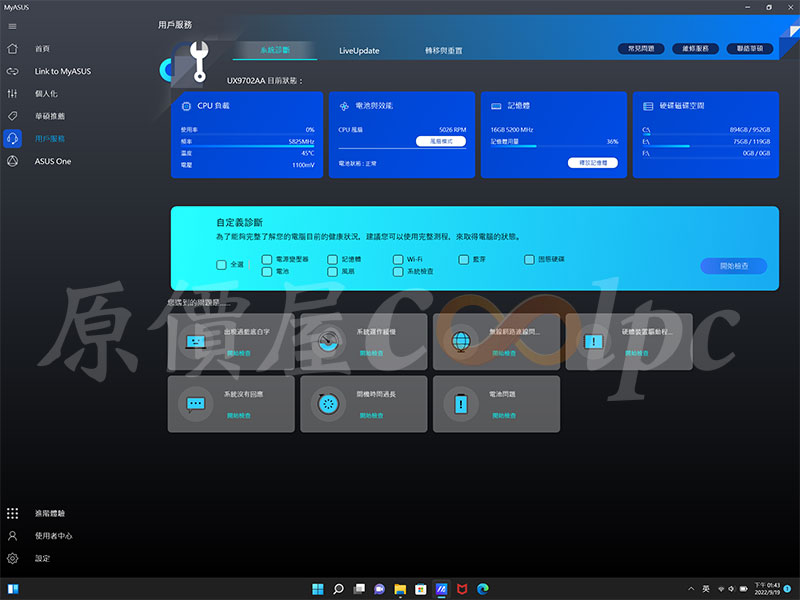Open 設定 settings gear in the sidebar
This screenshot has height=600, width=800.
pyautogui.click(x=13, y=558)
